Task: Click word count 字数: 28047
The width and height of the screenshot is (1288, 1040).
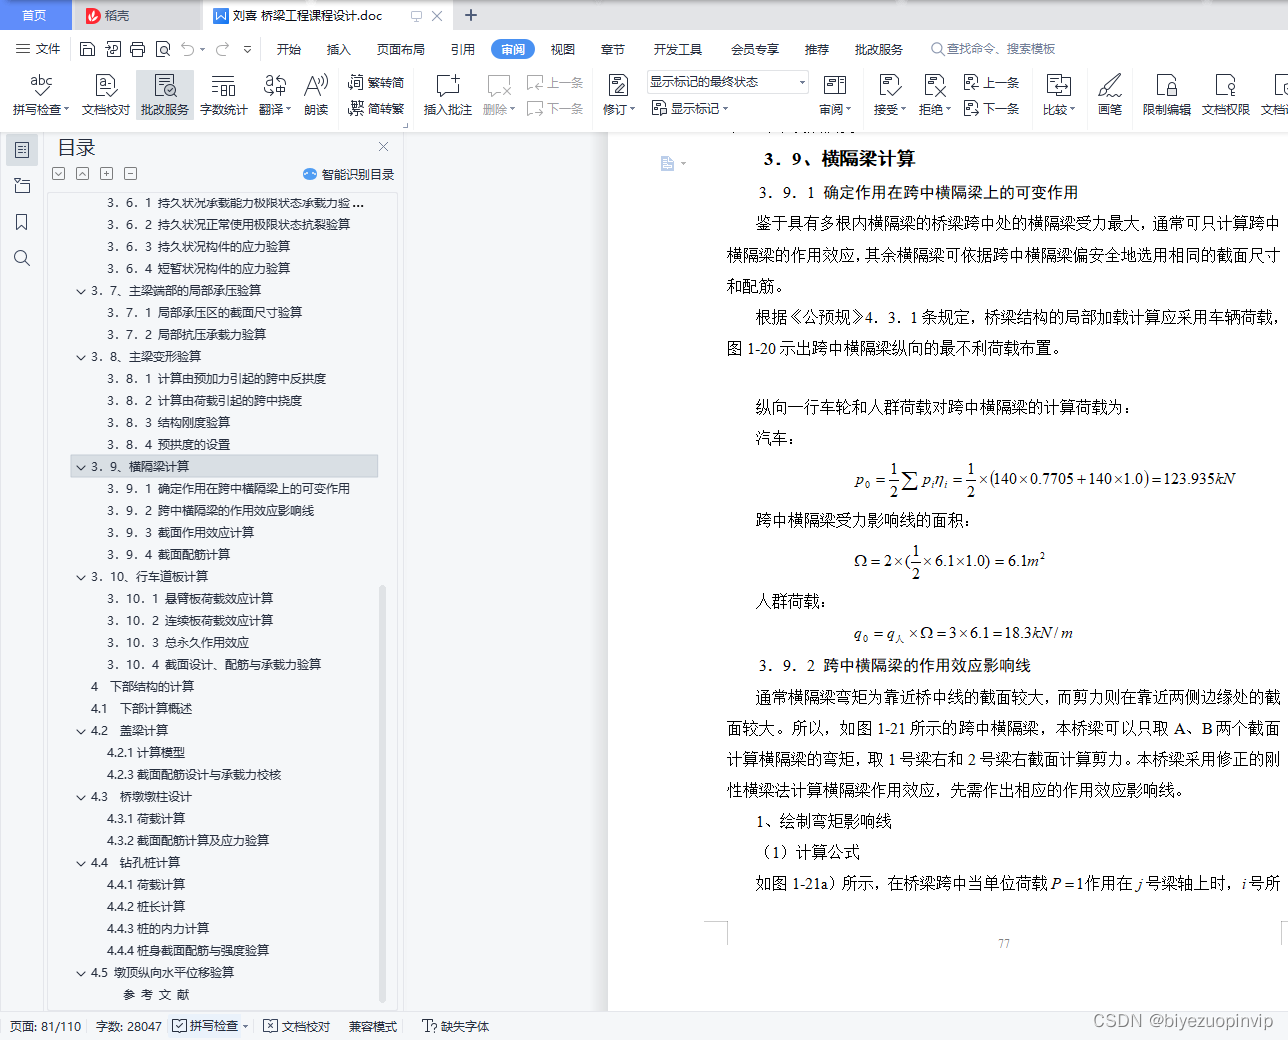Action: tap(129, 1026)
